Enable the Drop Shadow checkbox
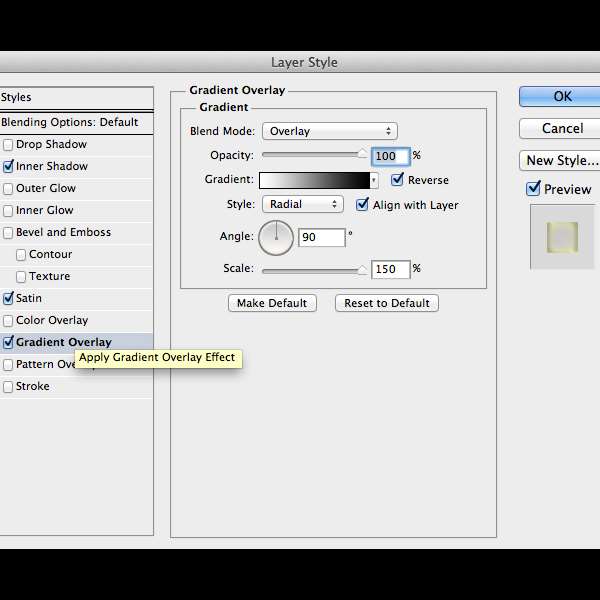Viewport: 600px width, 600px height. click(8, 145)
